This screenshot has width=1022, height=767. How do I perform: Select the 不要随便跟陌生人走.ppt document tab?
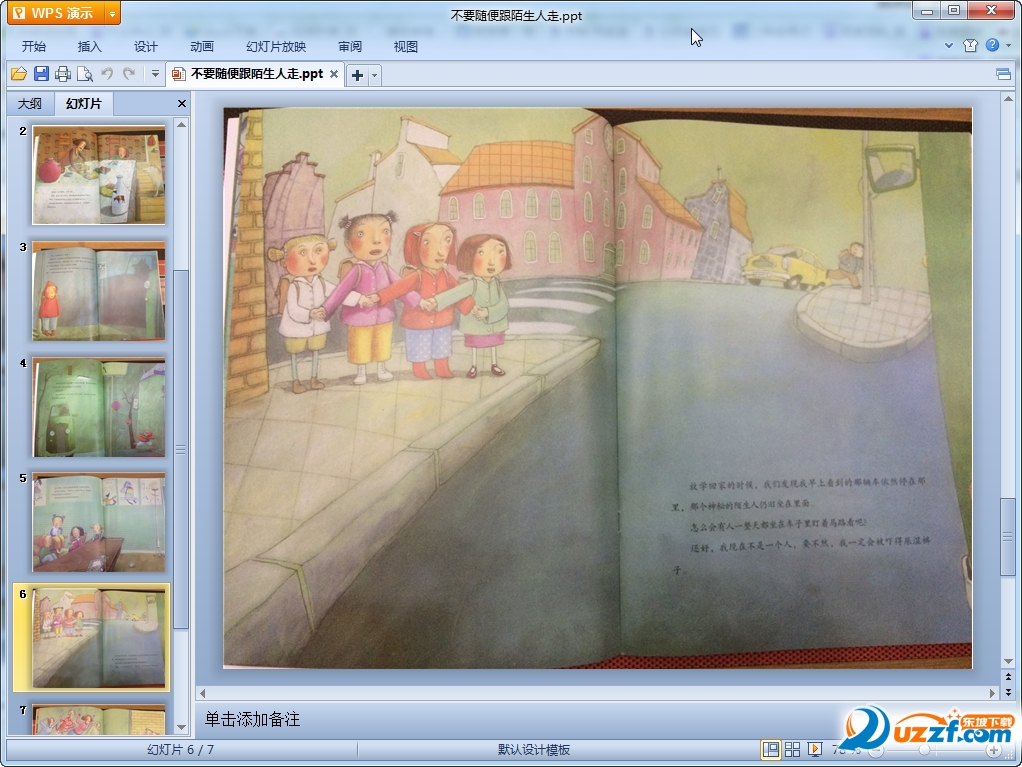coord(257,74)
